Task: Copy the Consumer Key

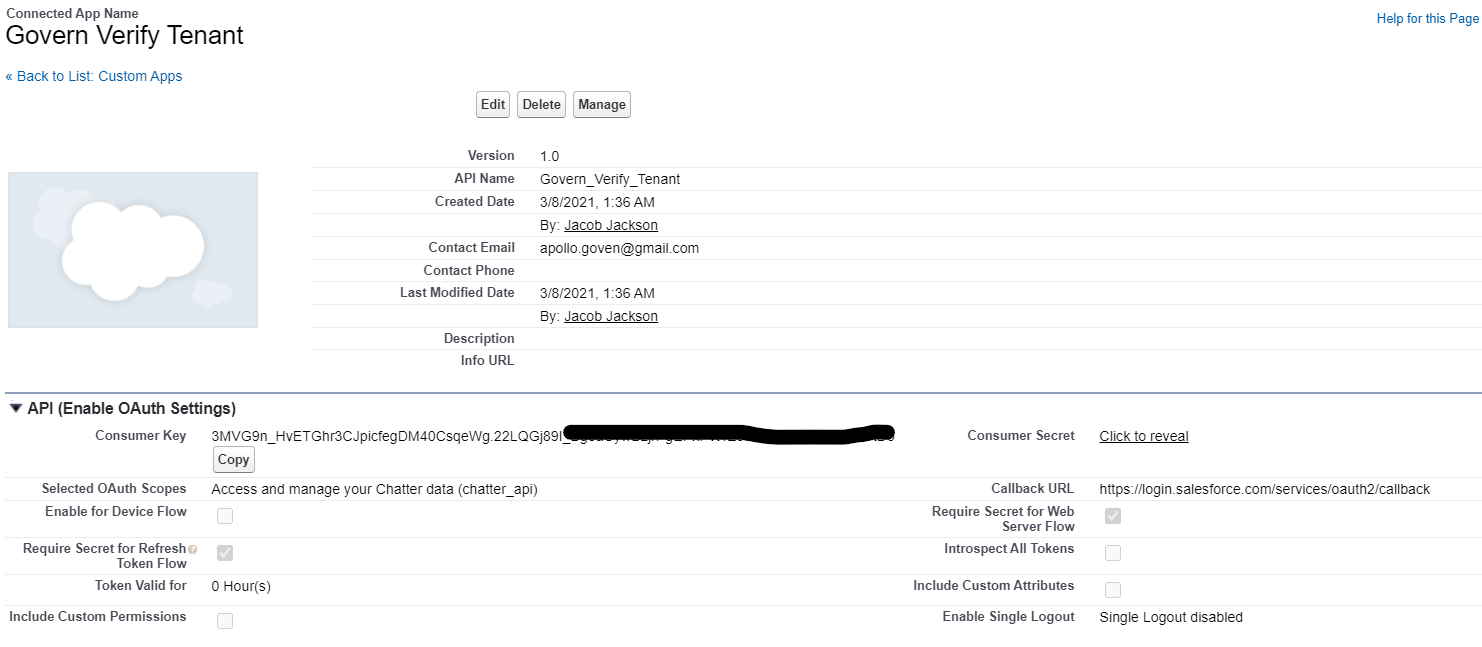Action: tap(234, 460)
